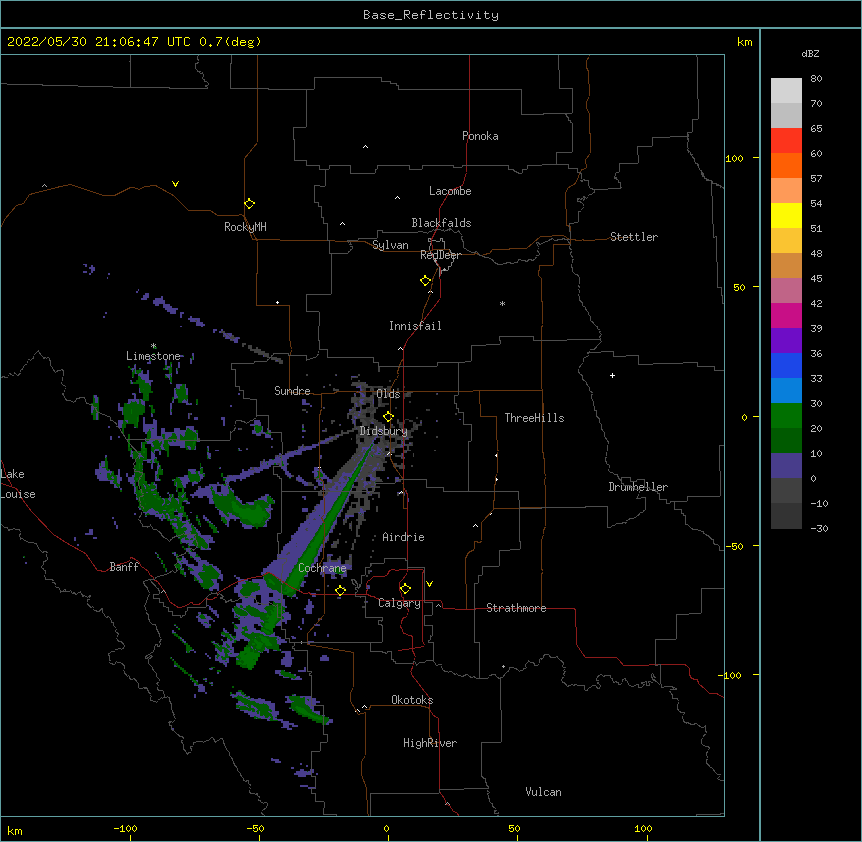This screenshot has height=842, width=862.
Task: Click the Stettler town label
Action: pyautogui.click(x=634, y=237)
